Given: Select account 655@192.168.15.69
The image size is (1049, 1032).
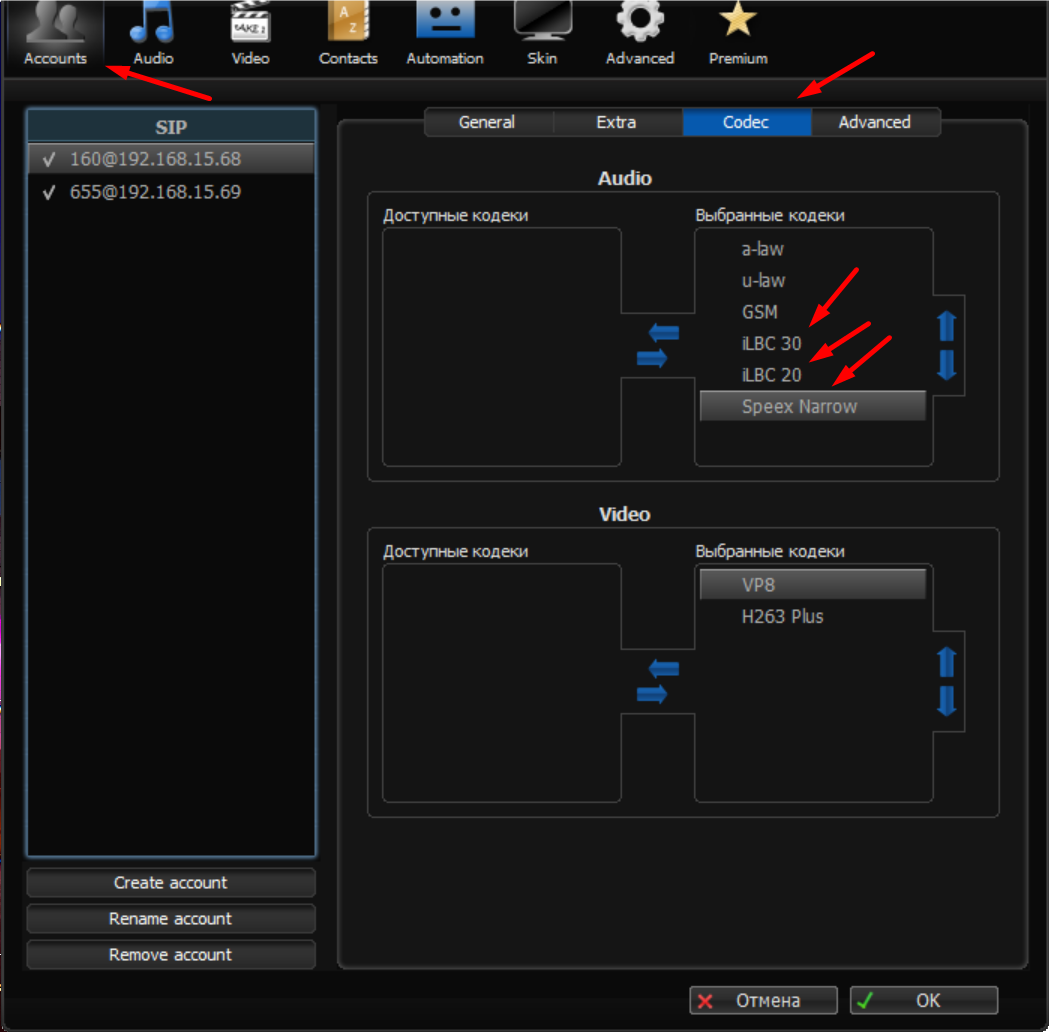Looking at the screenshot, I should coord(171,192).
